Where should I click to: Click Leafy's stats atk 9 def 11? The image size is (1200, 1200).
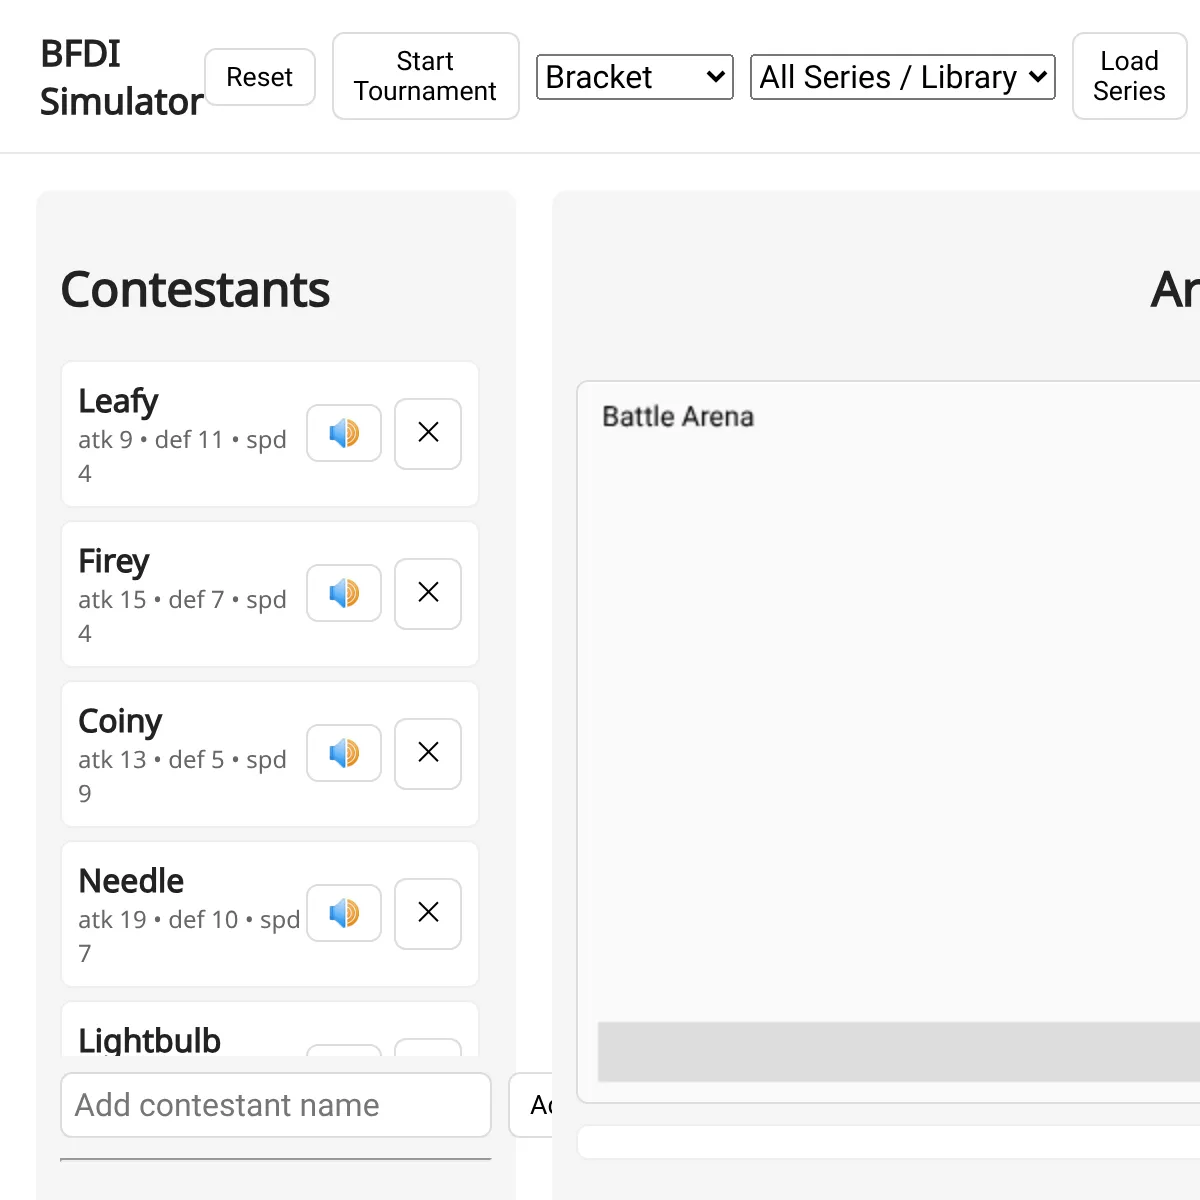(182, 456)
